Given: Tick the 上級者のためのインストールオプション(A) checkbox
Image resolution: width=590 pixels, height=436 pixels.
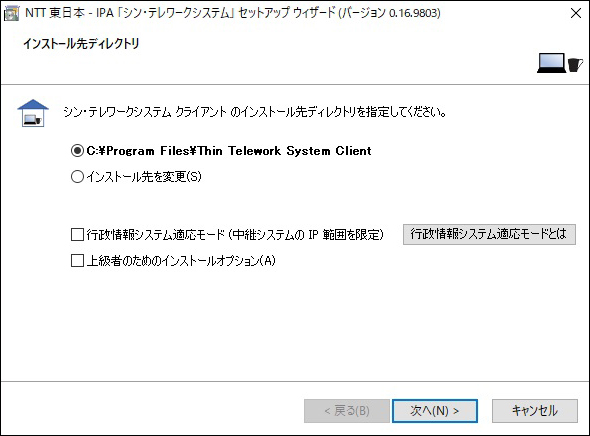Looking at the screenshot, I should [77, 261].
